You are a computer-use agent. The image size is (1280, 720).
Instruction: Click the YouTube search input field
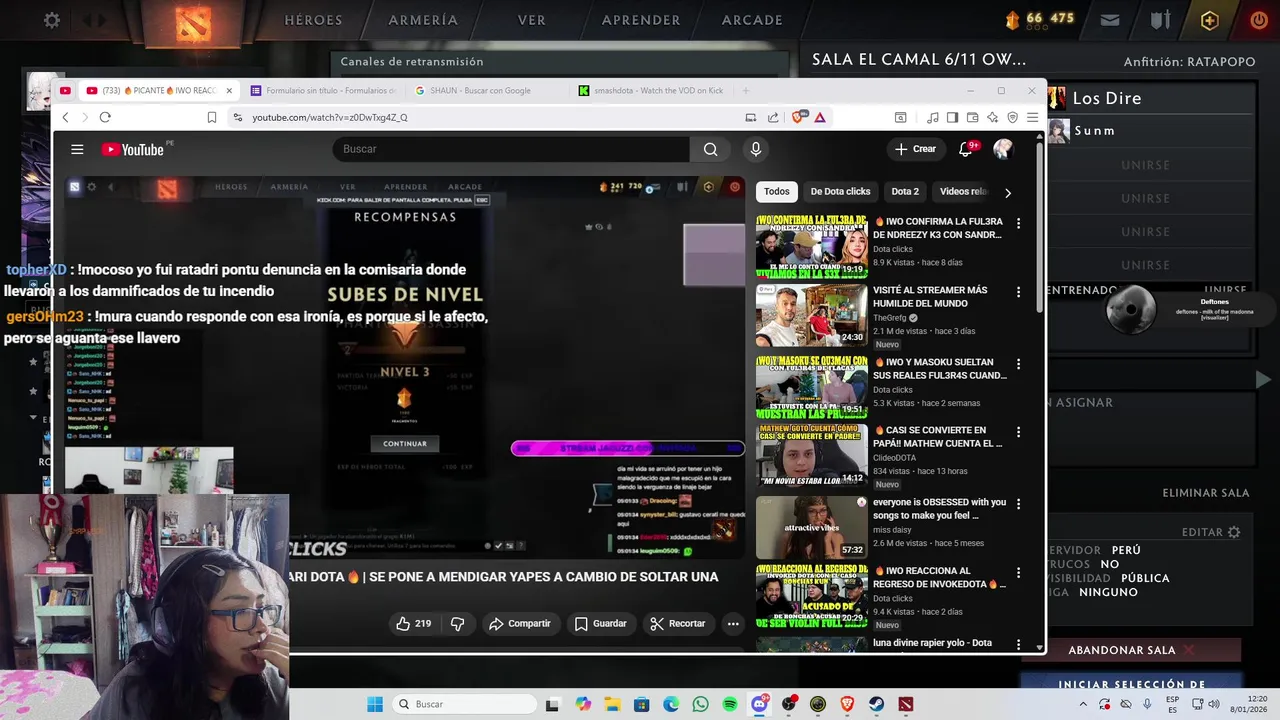[x=511, y=149]
